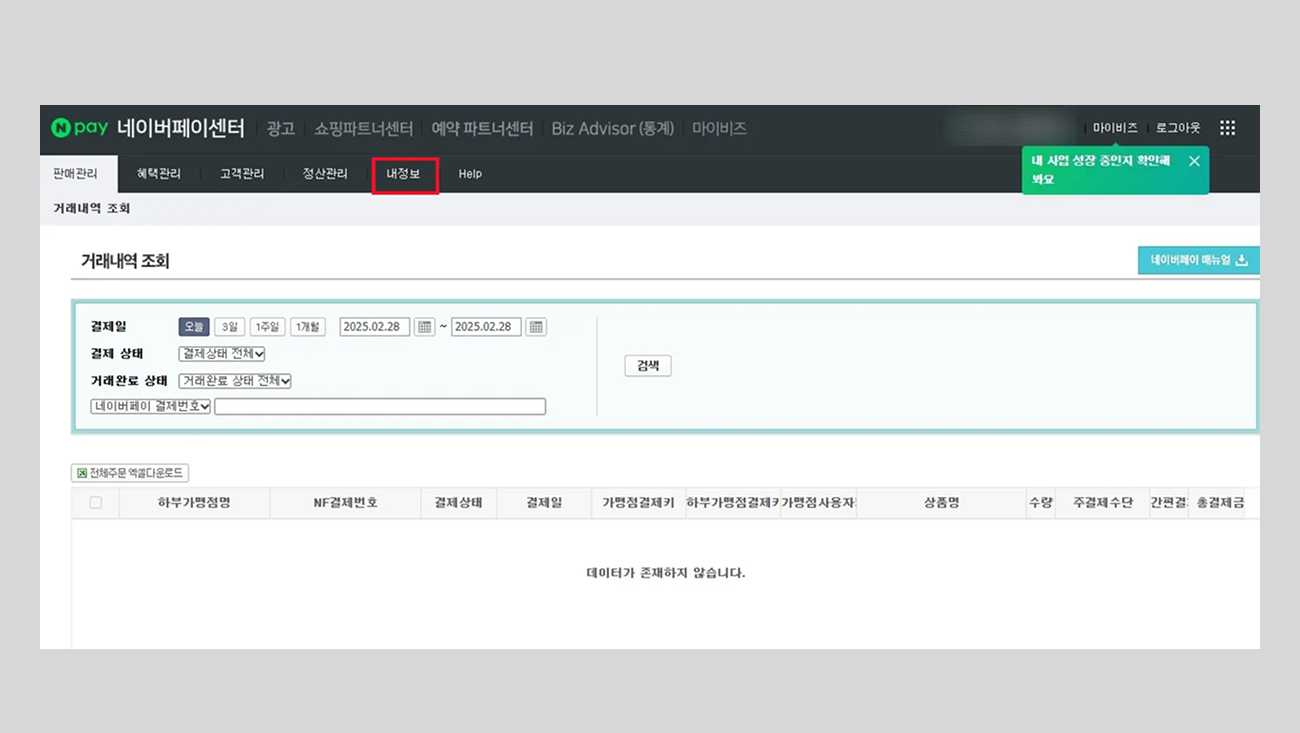Switch to the 판매관리 tab
This screenshot has height=733, width=1300.
pyautogui.click(x=76, y=174)
